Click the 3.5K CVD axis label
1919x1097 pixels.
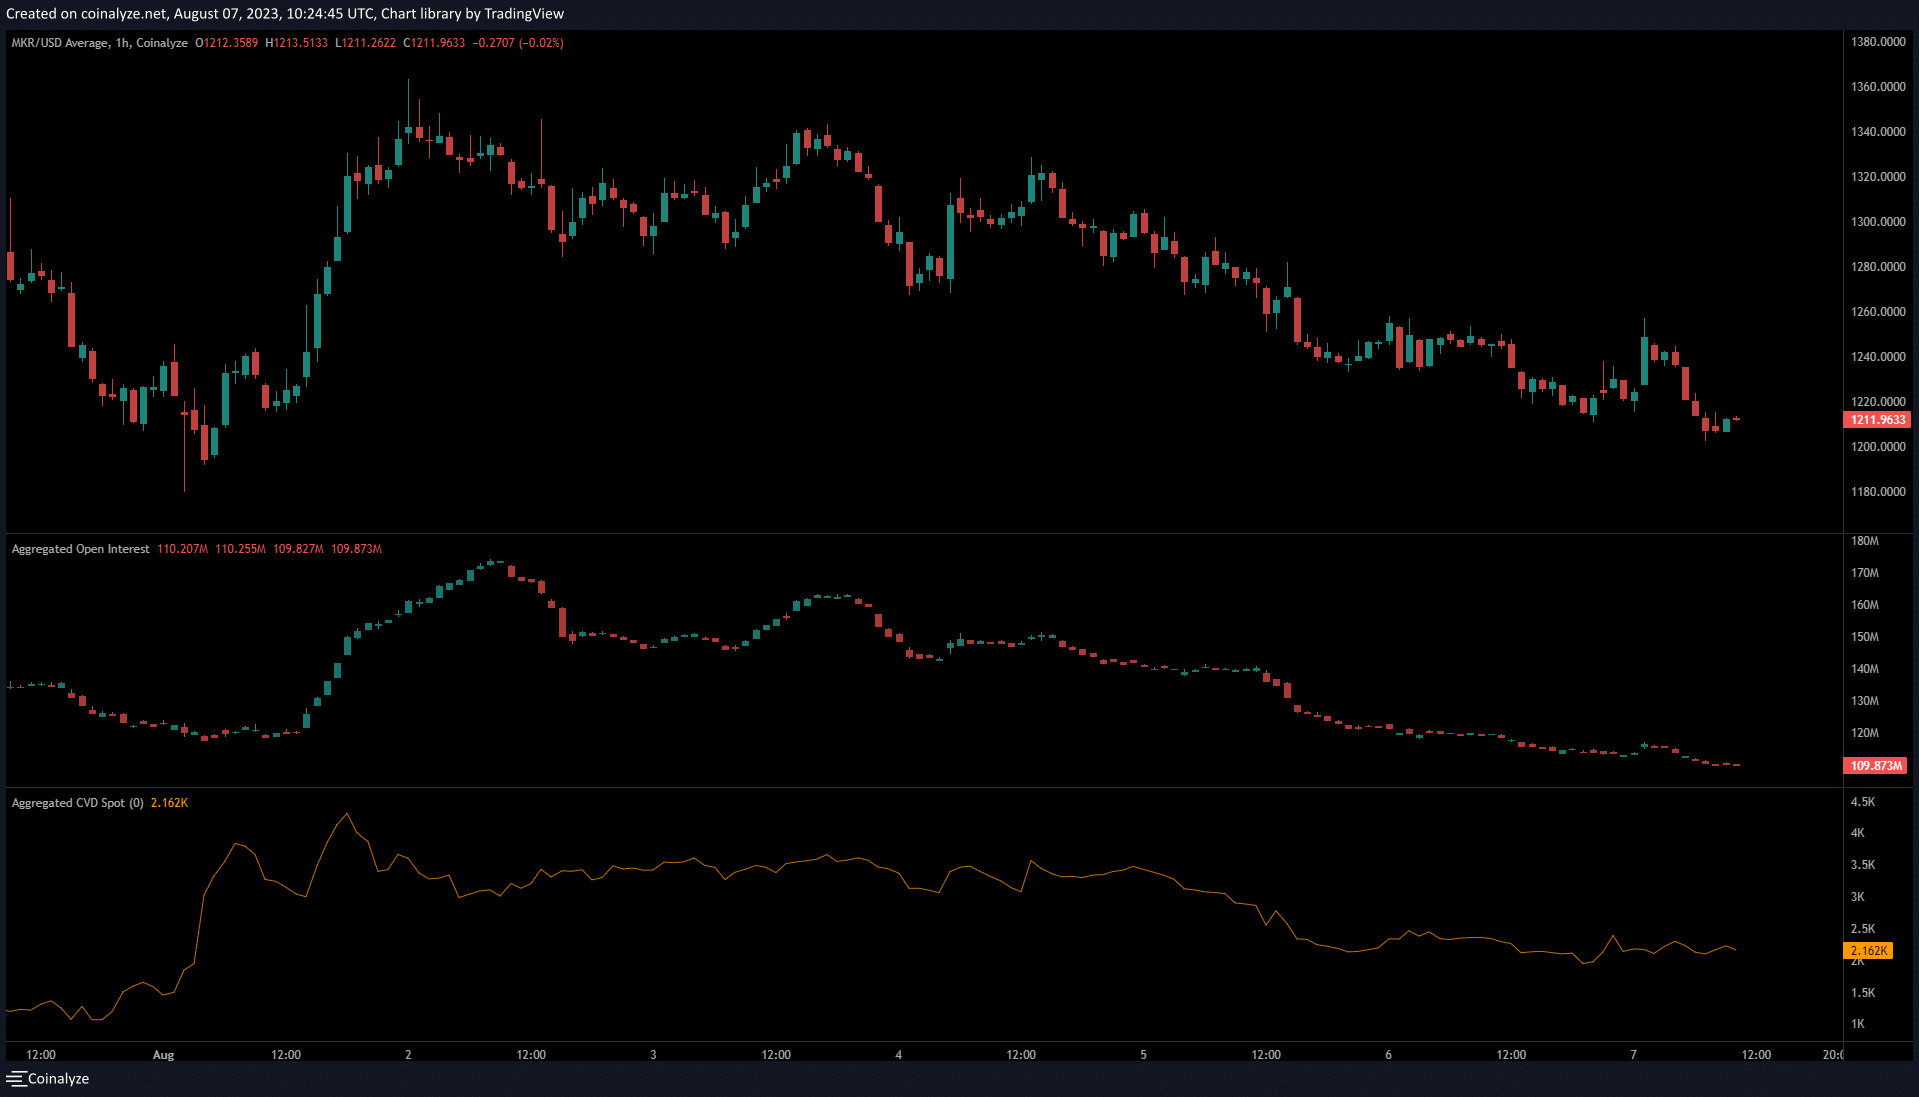click(1862, 865)
